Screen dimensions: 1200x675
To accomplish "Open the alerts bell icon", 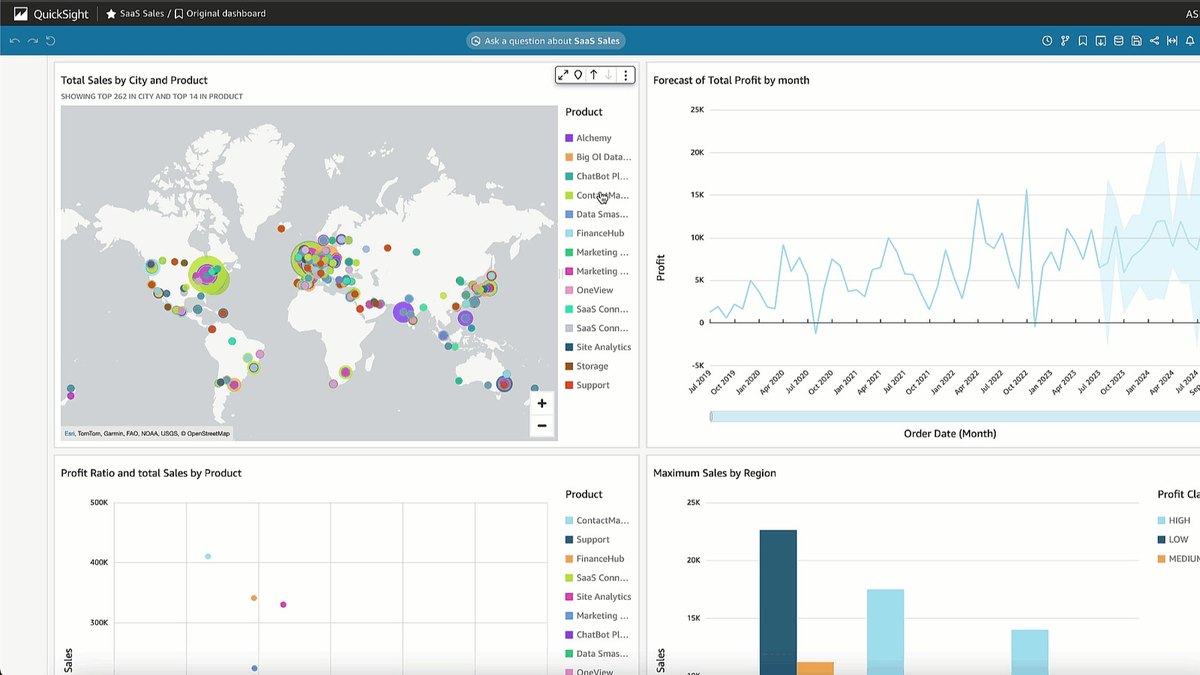I will [1191, 41].
